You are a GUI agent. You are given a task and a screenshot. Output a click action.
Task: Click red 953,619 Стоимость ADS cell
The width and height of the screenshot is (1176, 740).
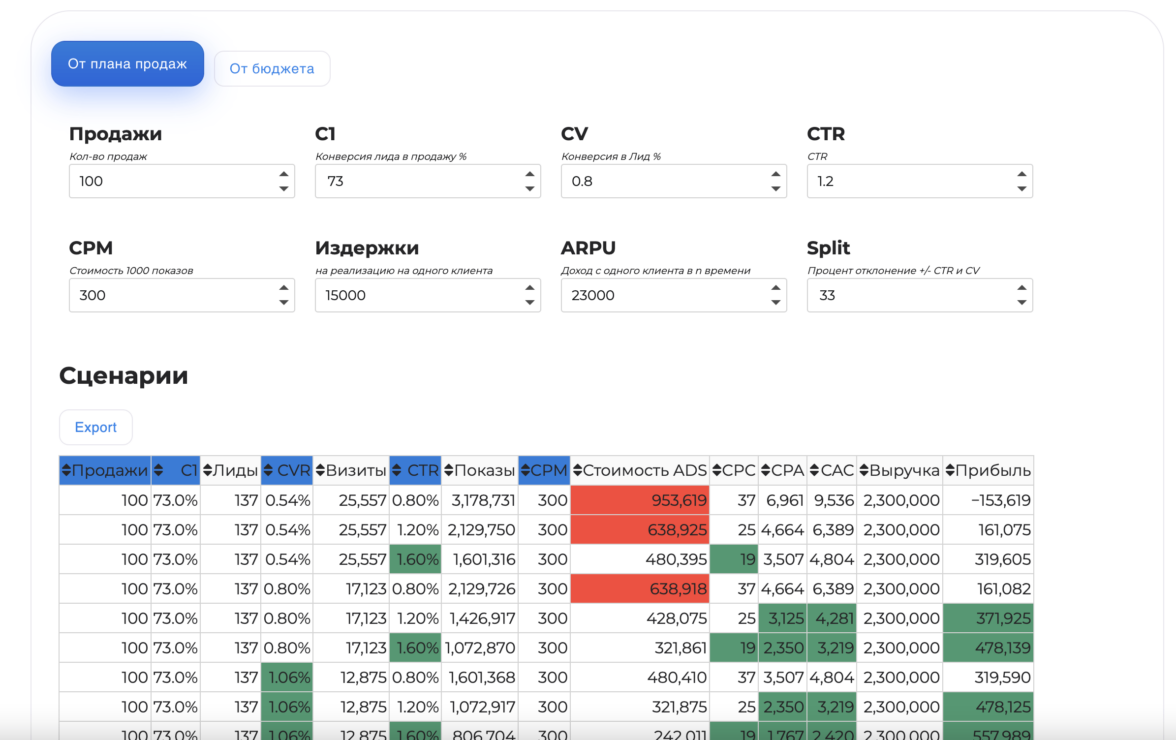pos(639,500)
